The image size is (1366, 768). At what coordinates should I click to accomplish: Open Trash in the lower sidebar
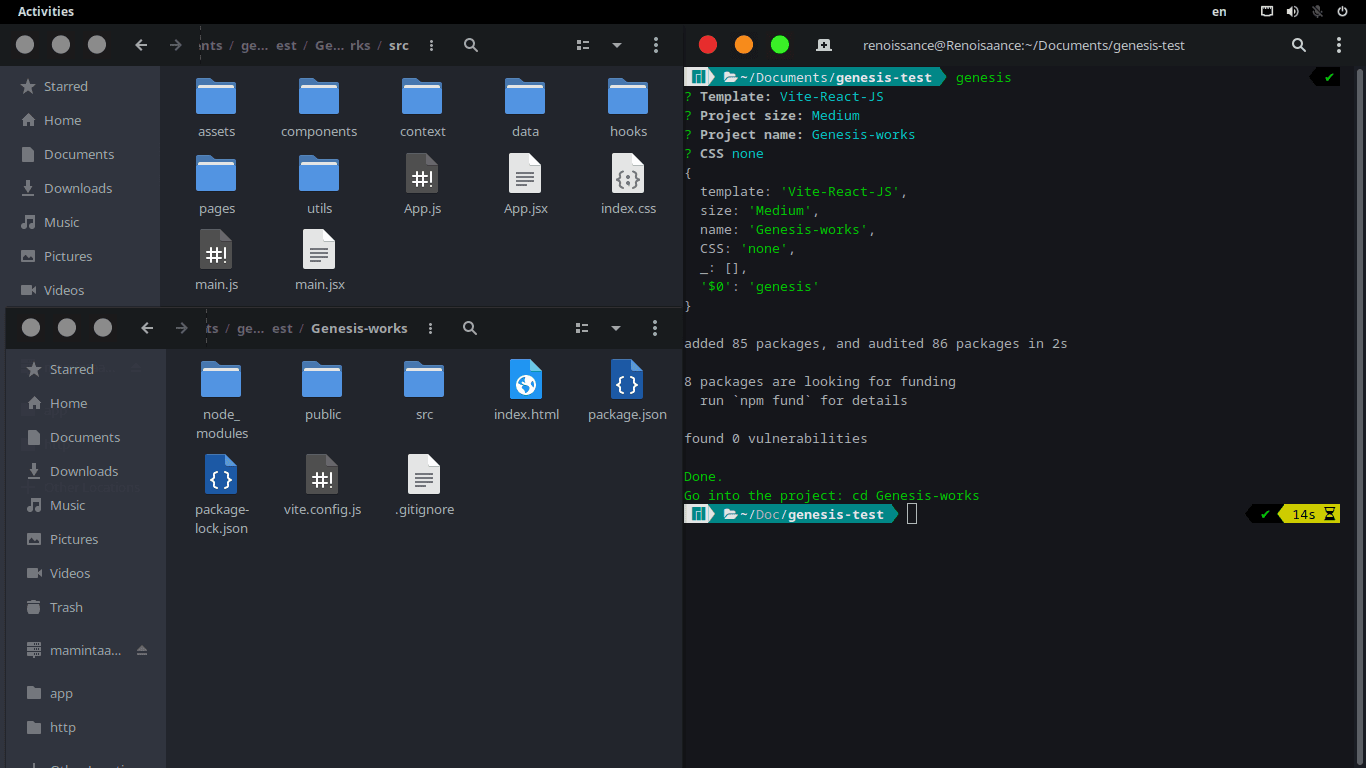point(66,607)
